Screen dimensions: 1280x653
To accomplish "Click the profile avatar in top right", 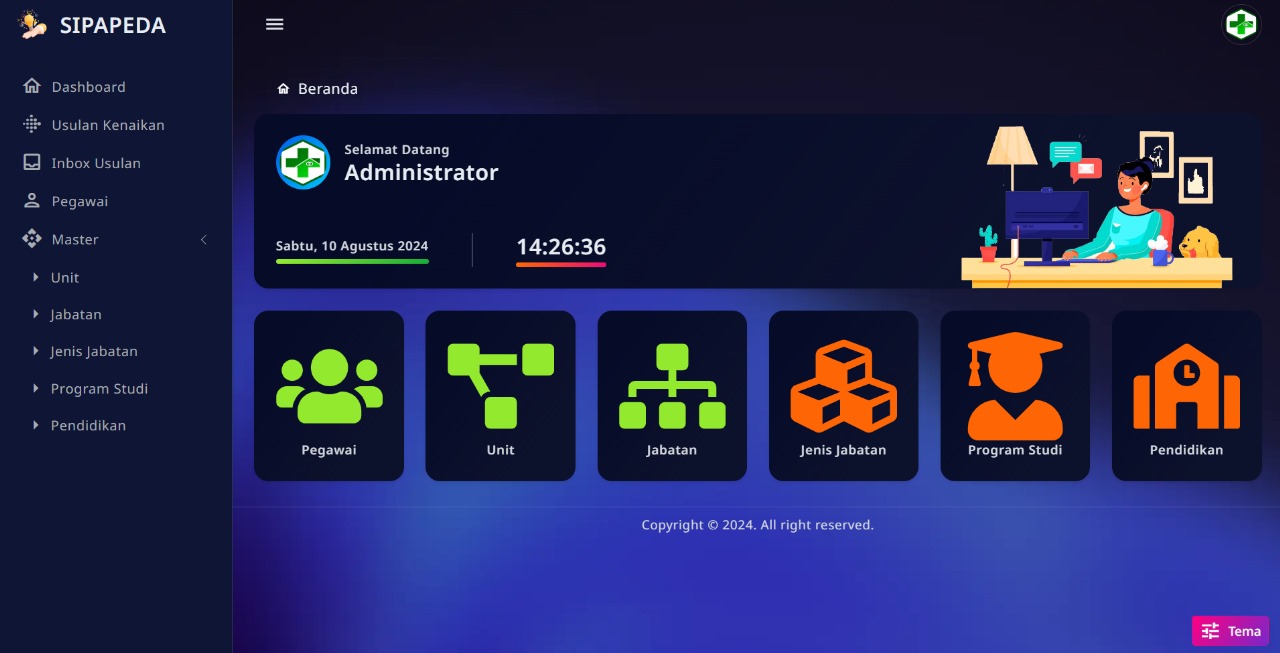I will coord(1241,24).
